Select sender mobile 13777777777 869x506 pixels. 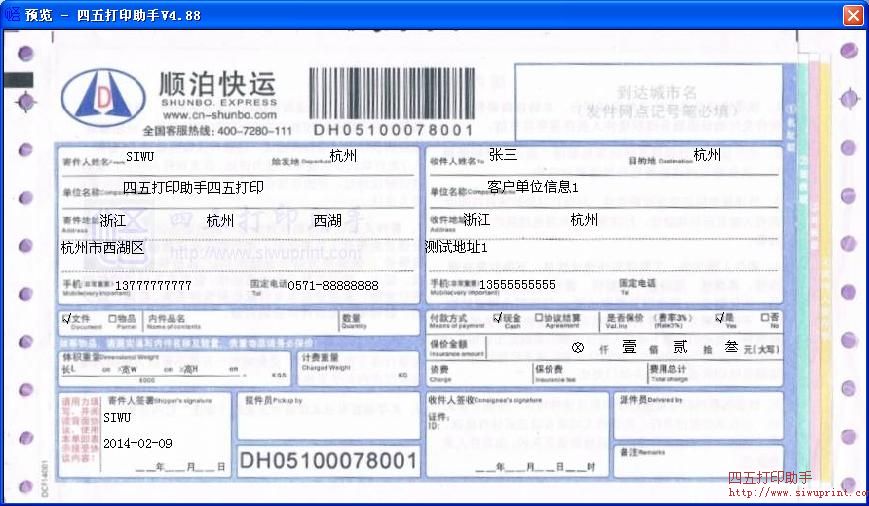point(153,285)
